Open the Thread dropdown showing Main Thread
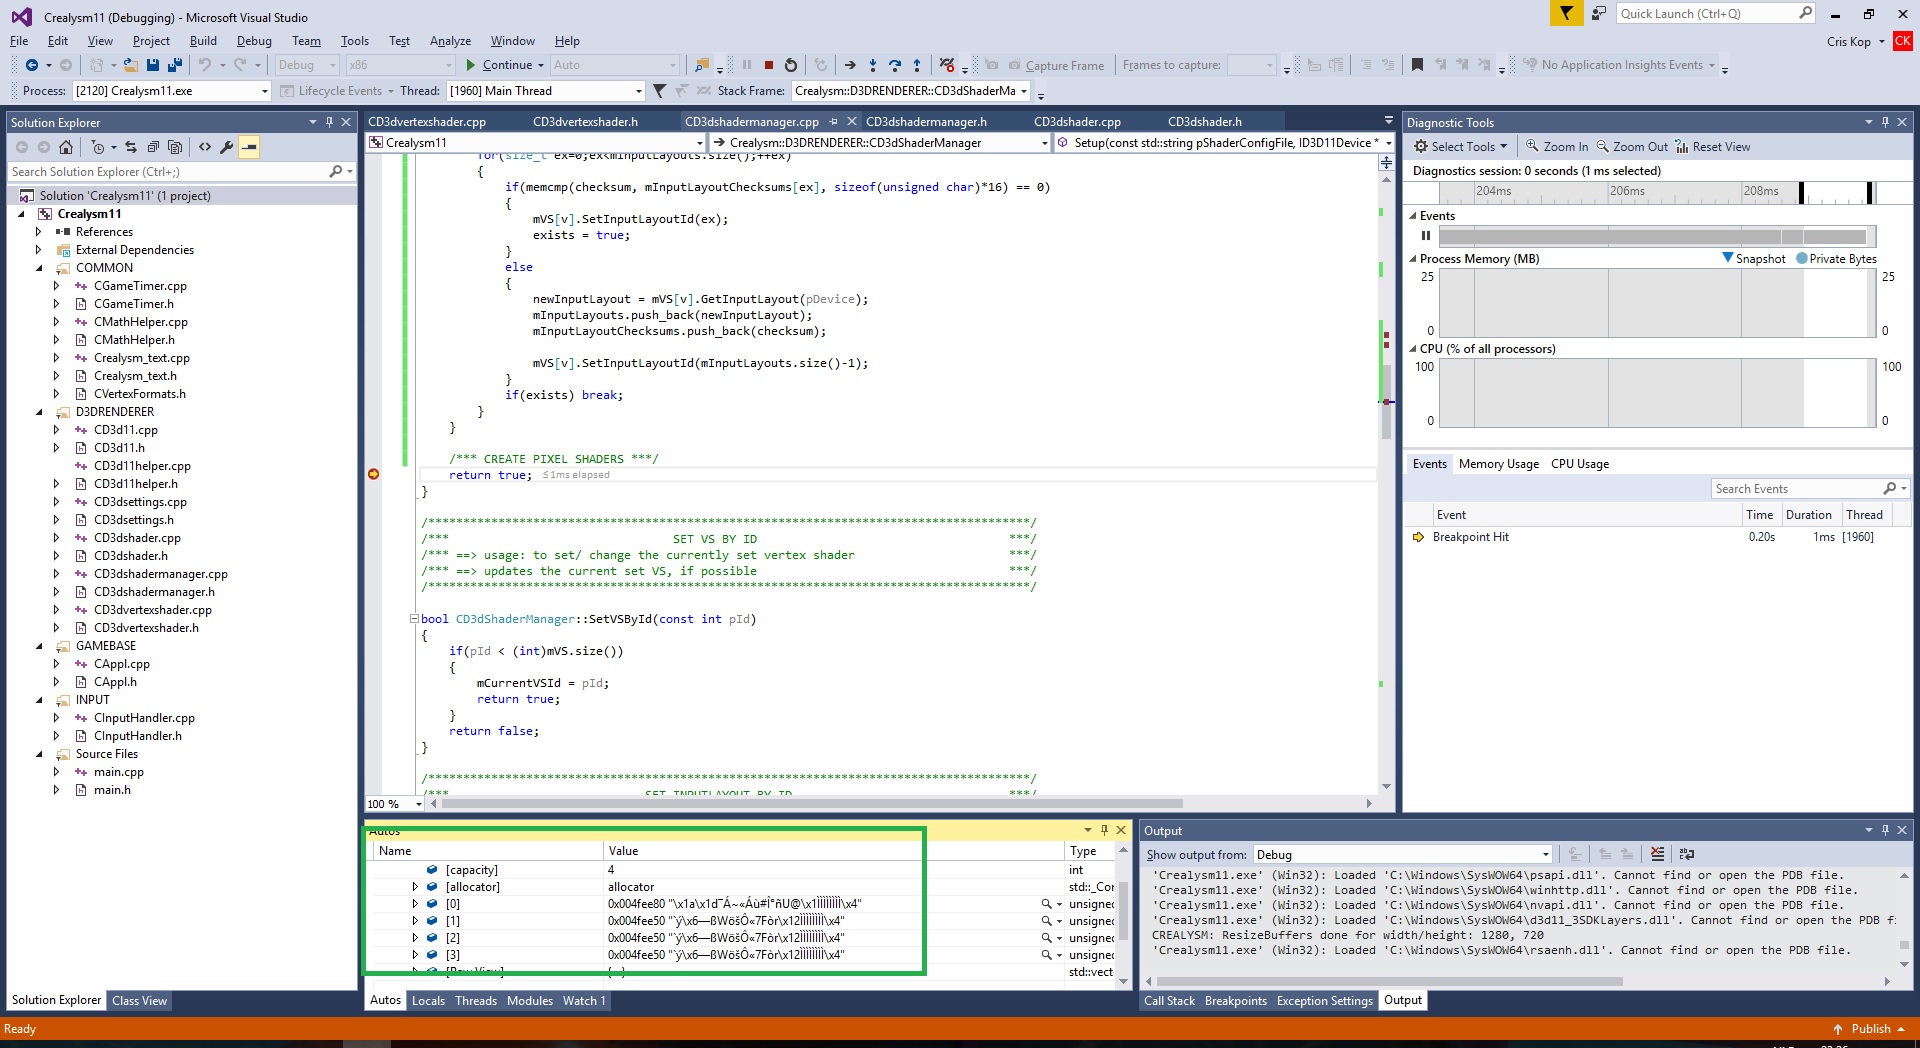This screenshot has height=1048, width=1920. (639, 91)
